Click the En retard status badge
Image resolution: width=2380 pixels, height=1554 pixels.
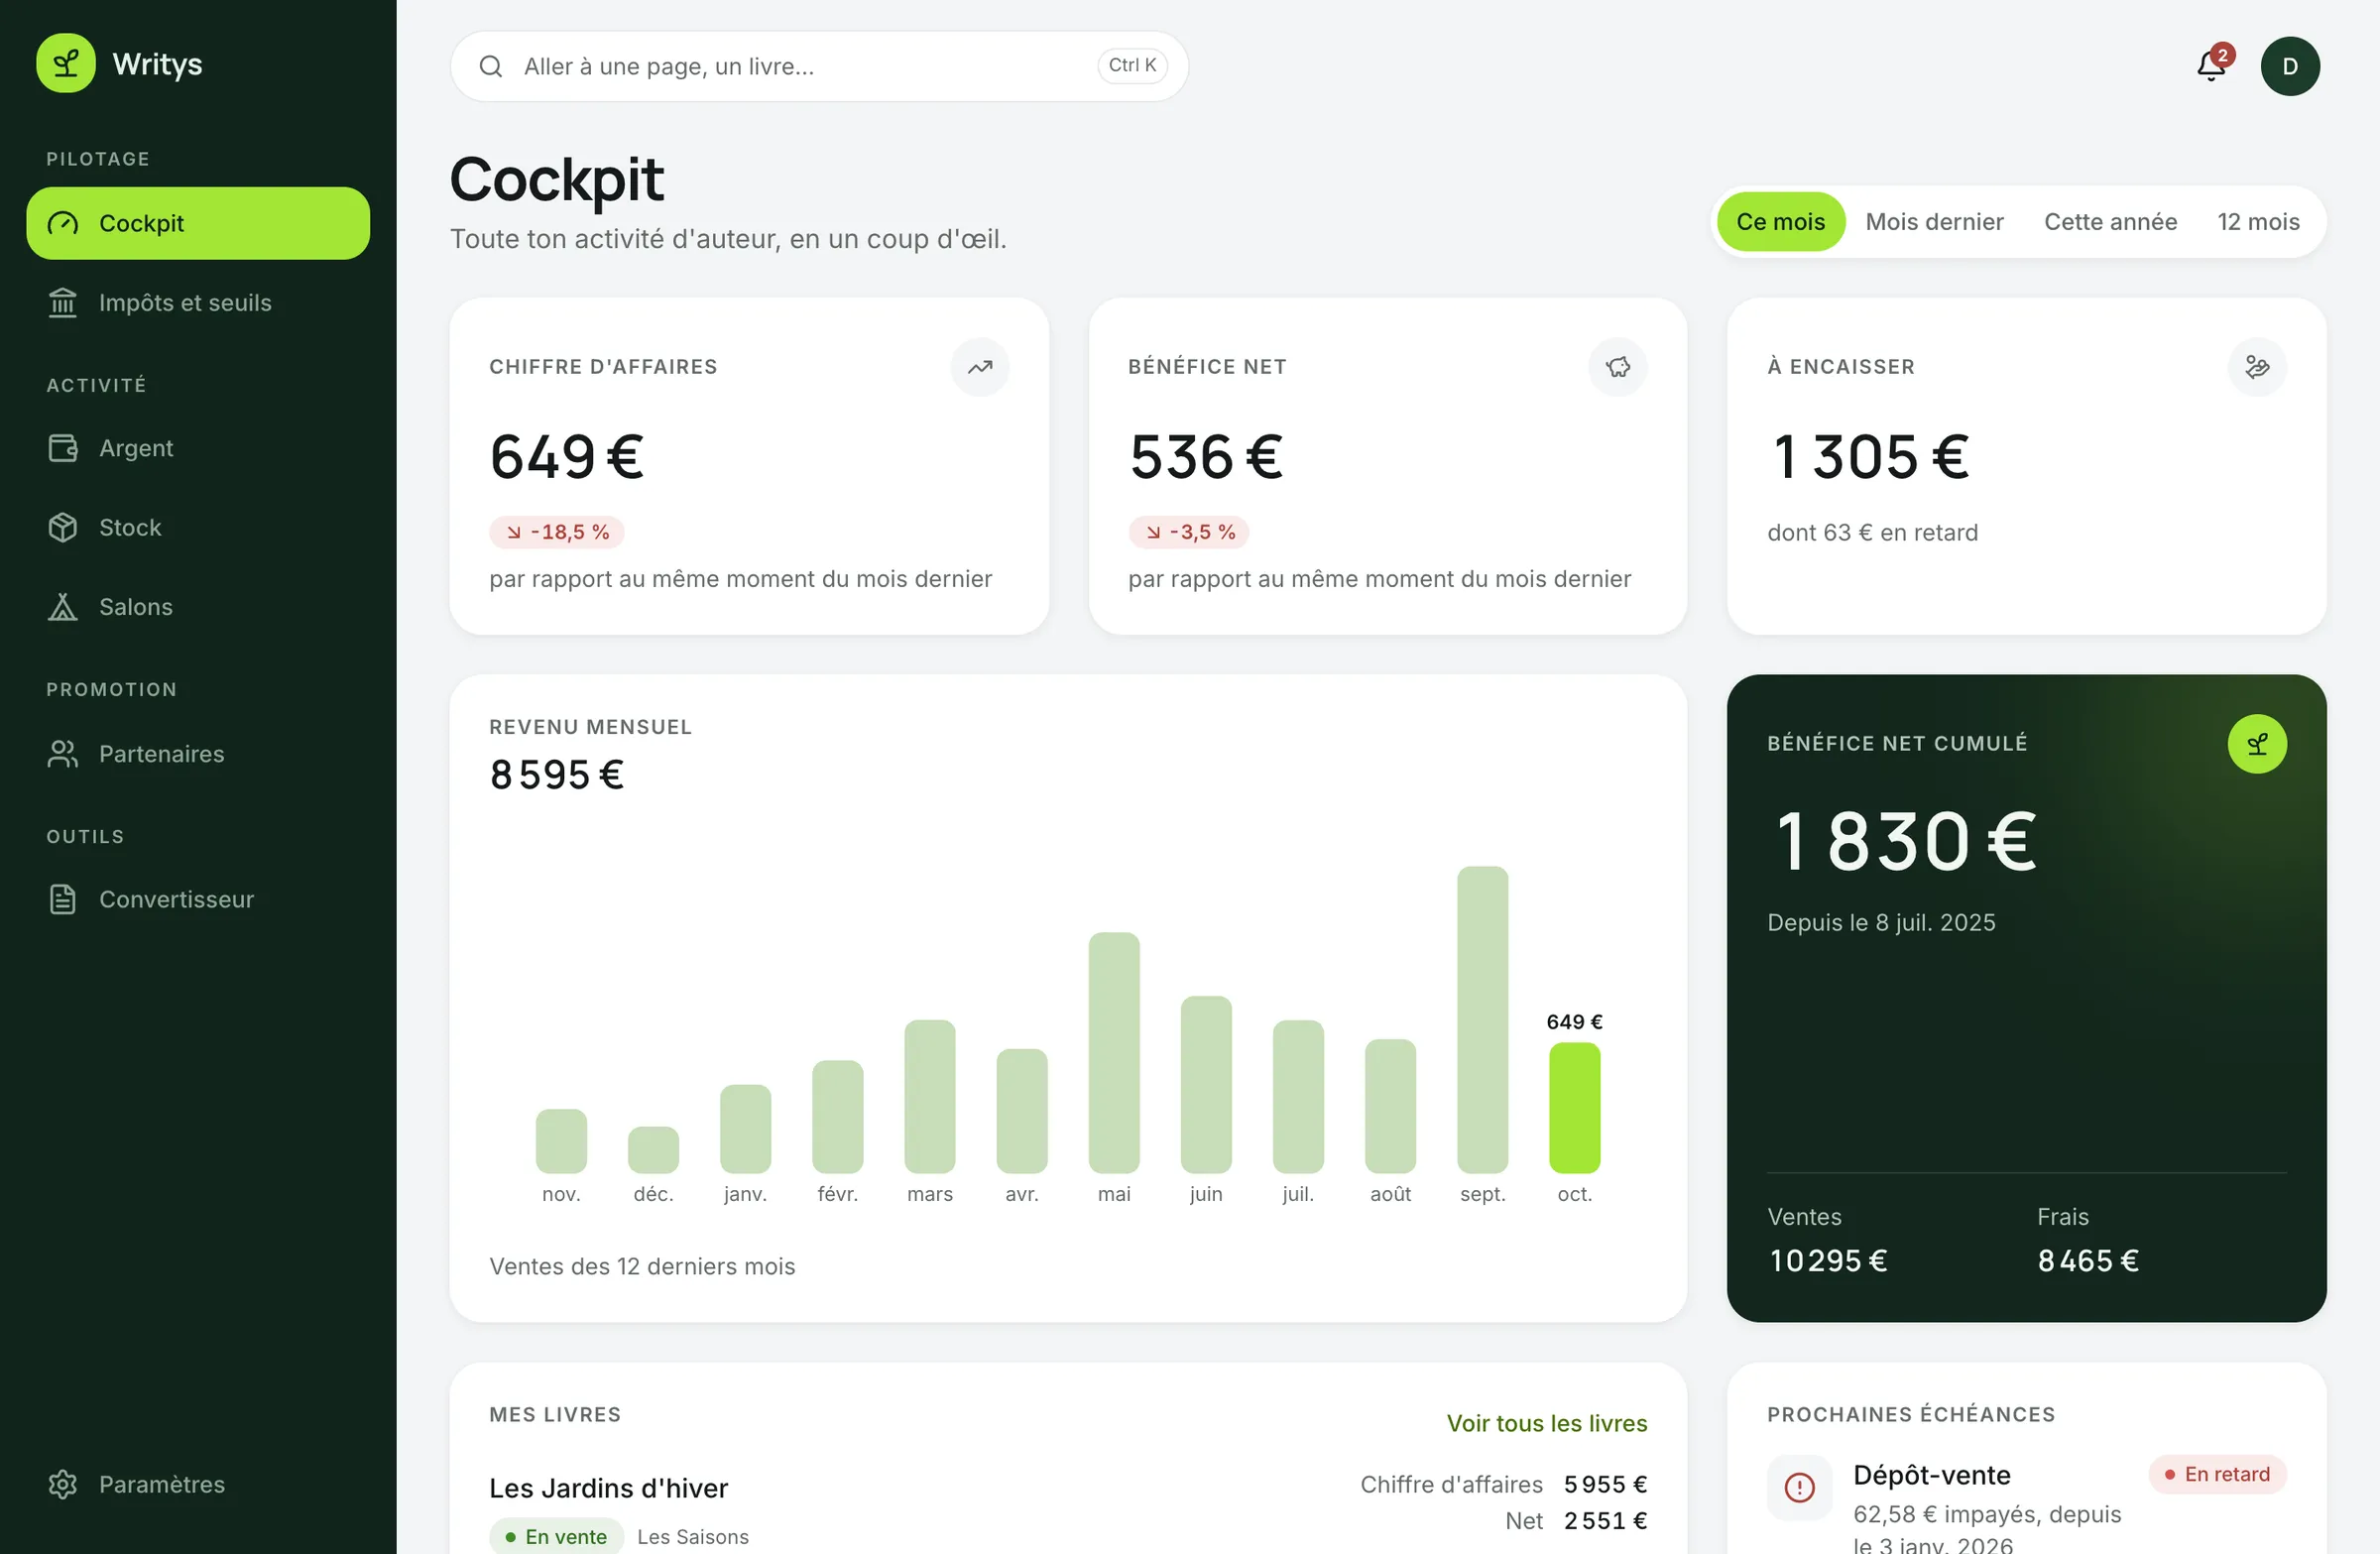click(x=2216, y=1474)
